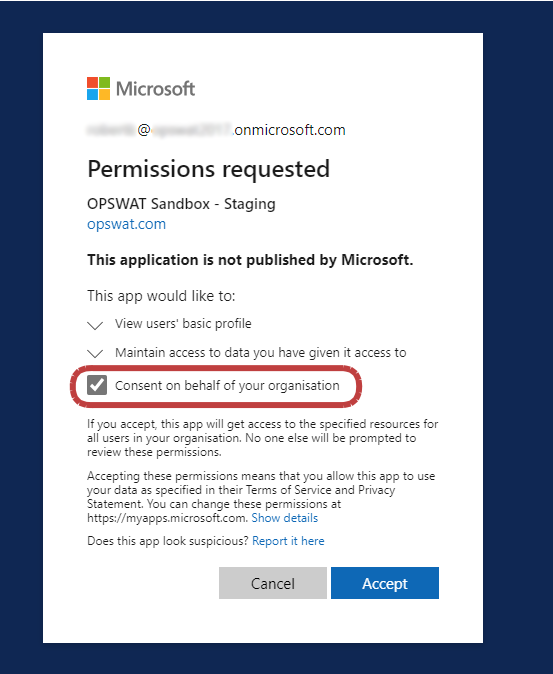Click the not published by Microsoft warning
Viewport: 553px width, 674px height.
click(x=250, y=260)
